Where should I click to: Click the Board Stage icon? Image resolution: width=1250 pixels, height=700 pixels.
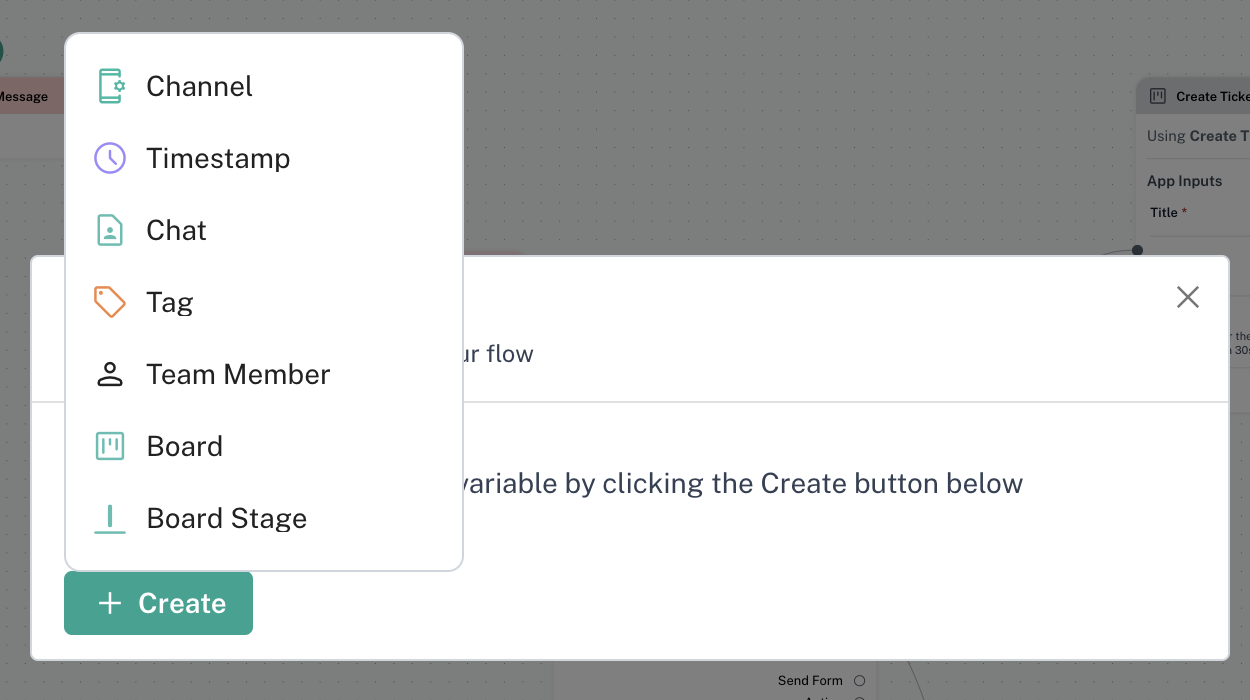[x=110, y=518]
